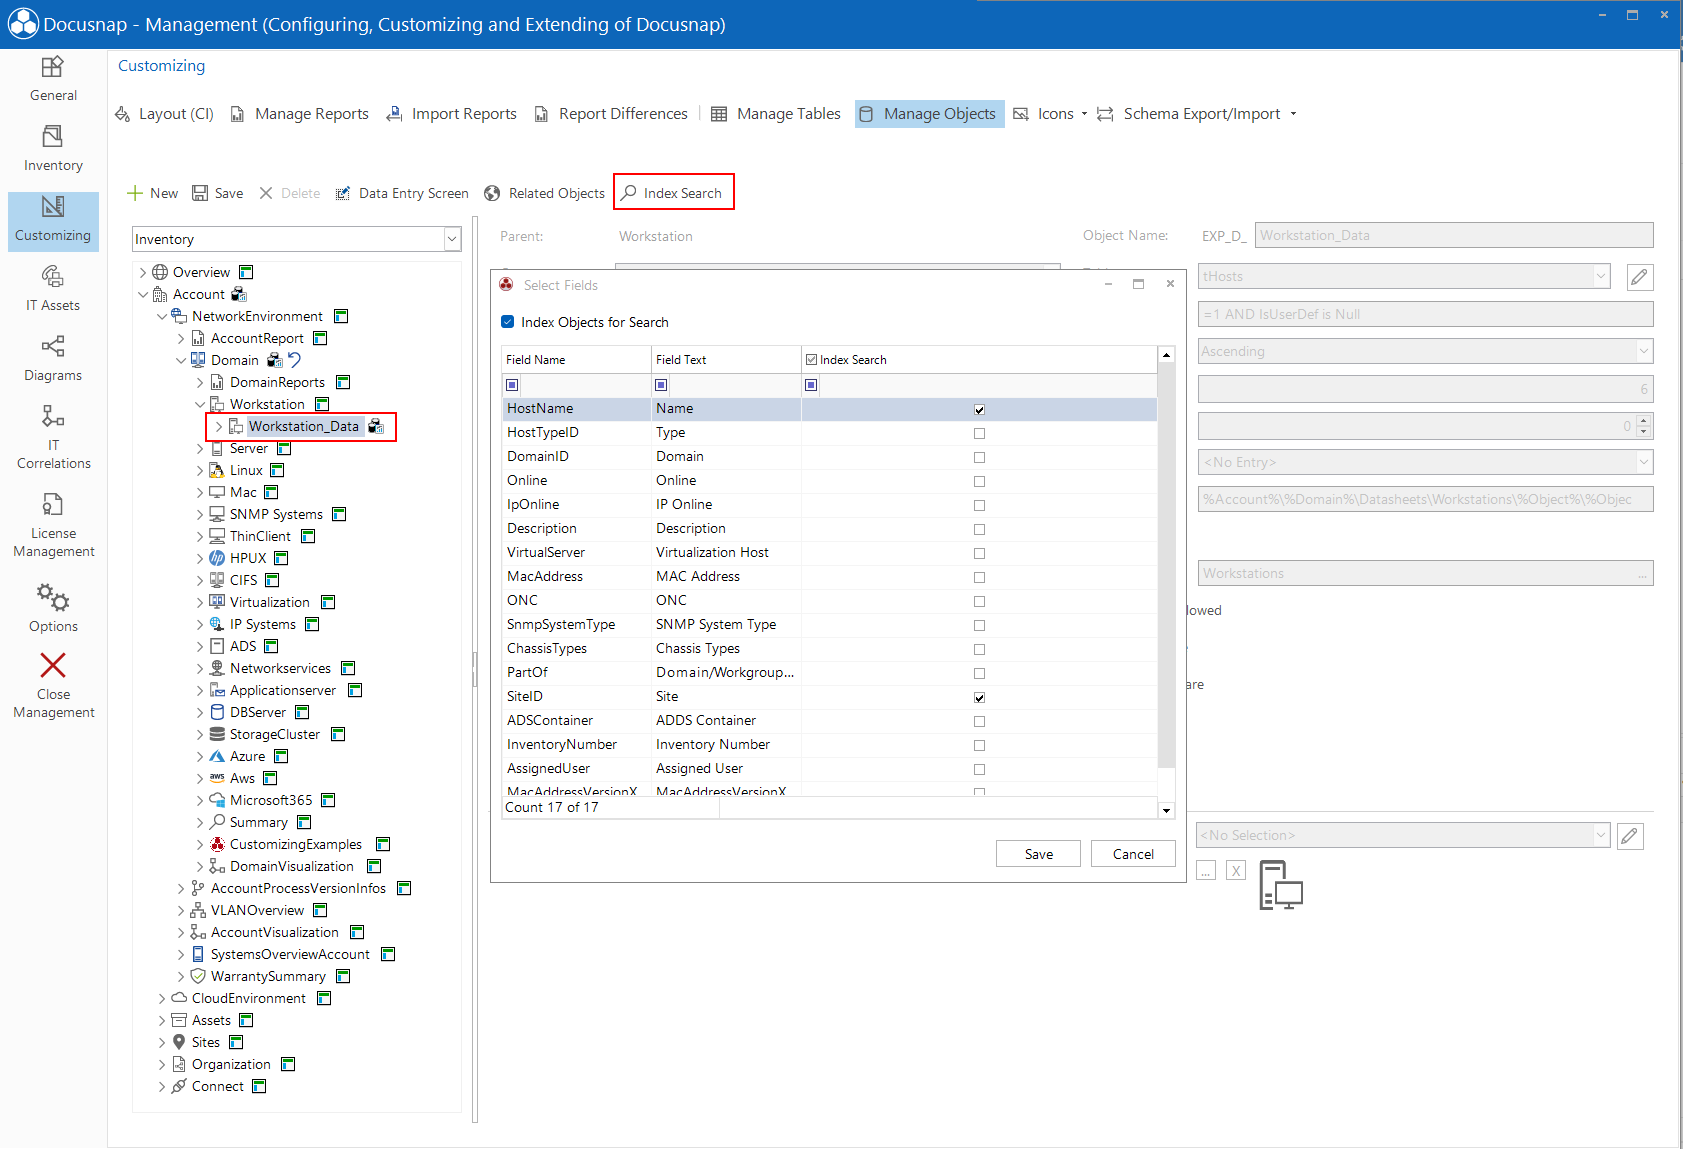
Task: Open IT Correlations sidebar section
Action: (53, 436)
